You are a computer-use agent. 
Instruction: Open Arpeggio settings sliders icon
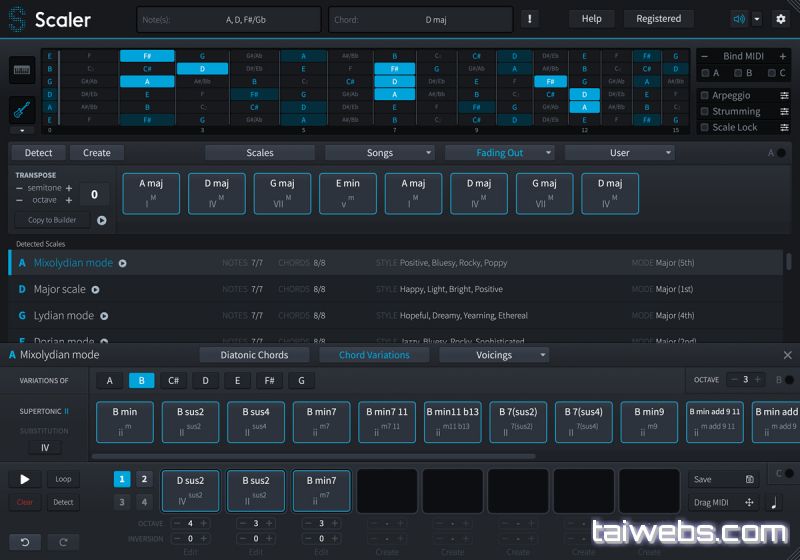pos(784,95)
